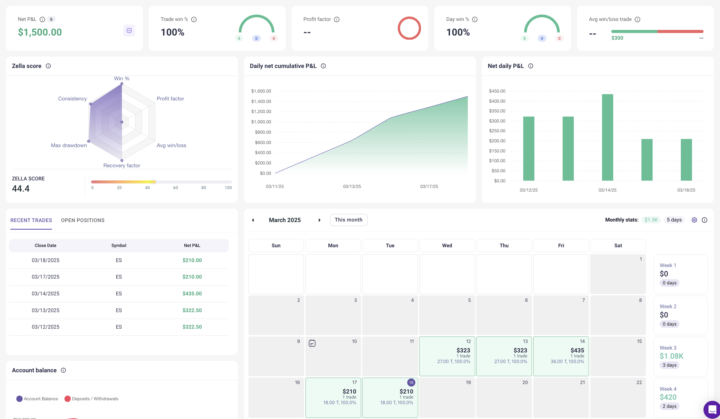Click info icon for Daily net cumulative P&L

point(323,66)
